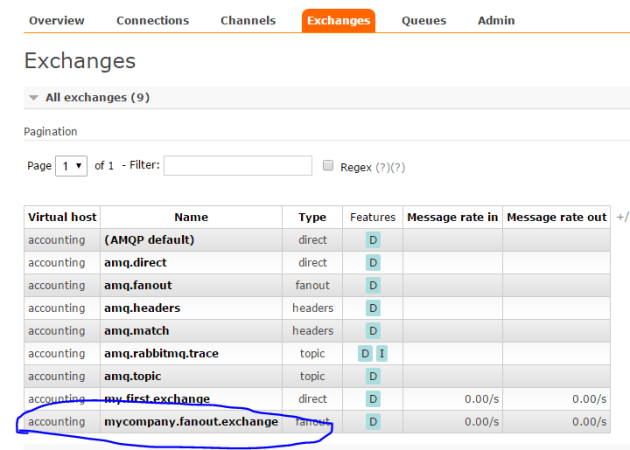Click the D durable badge for mycompany.fanout.exchange

tap(373, 422)
